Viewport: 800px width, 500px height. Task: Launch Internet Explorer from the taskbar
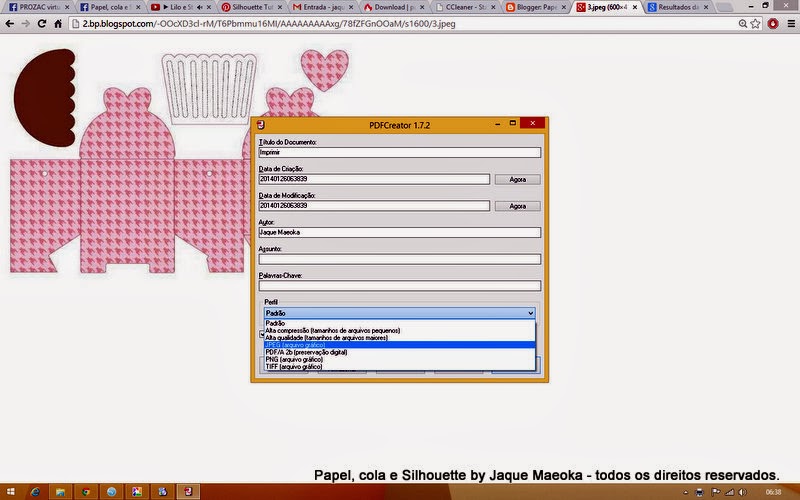click(x=35, y=492)
